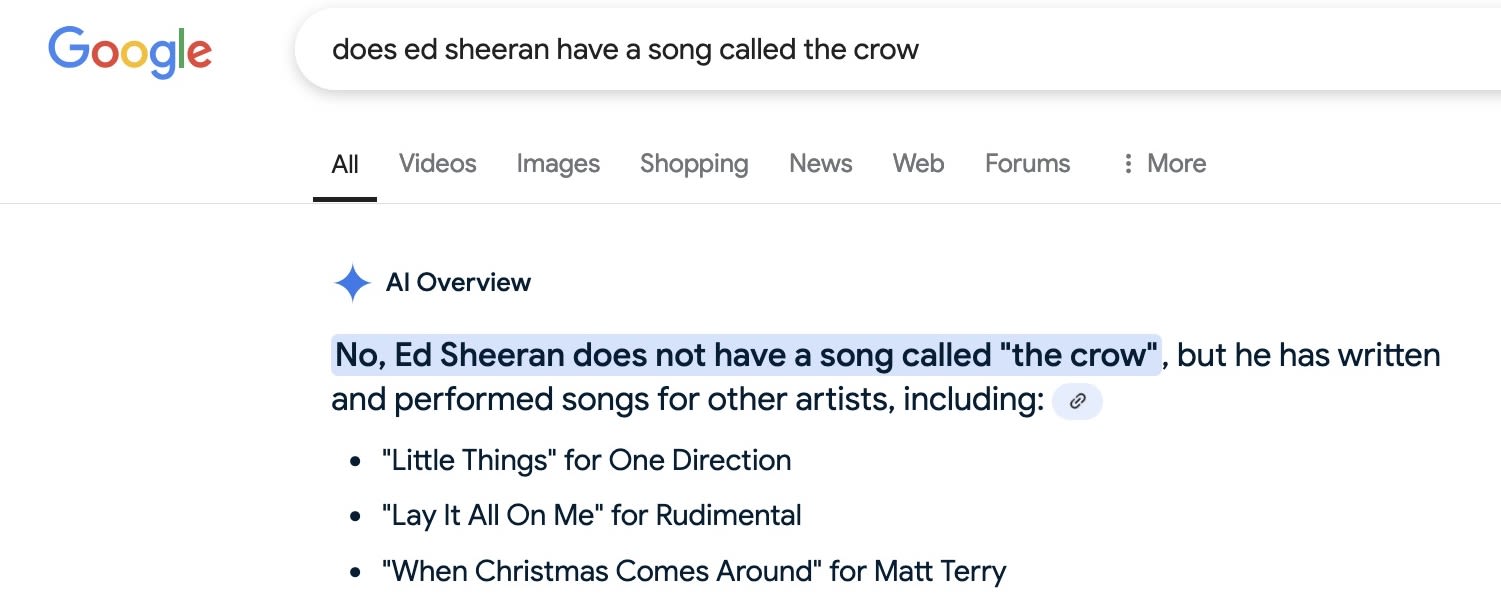Click the AI Overview heading label
Image resolution: width=1501 pixels, height=599 pixels.
458,283
